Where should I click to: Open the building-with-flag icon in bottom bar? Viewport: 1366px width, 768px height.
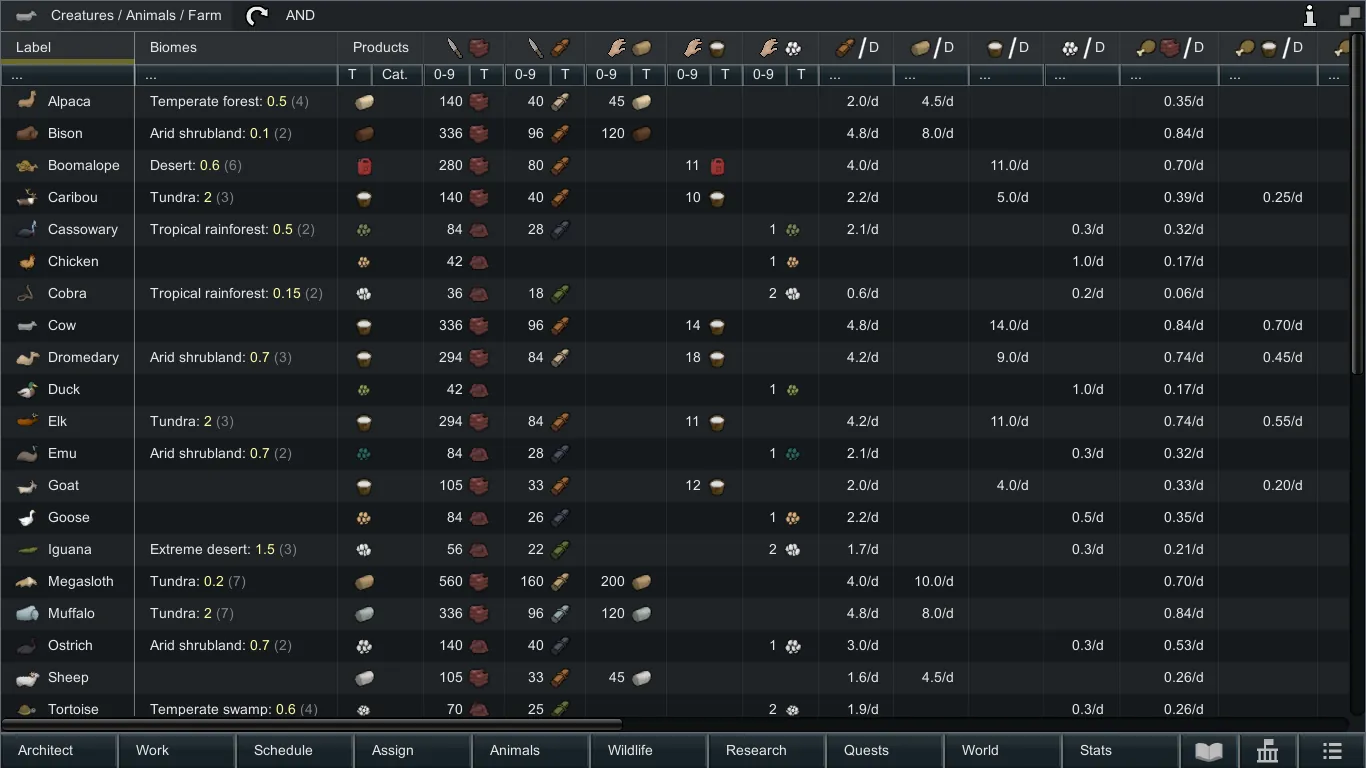click(1267, 750)
